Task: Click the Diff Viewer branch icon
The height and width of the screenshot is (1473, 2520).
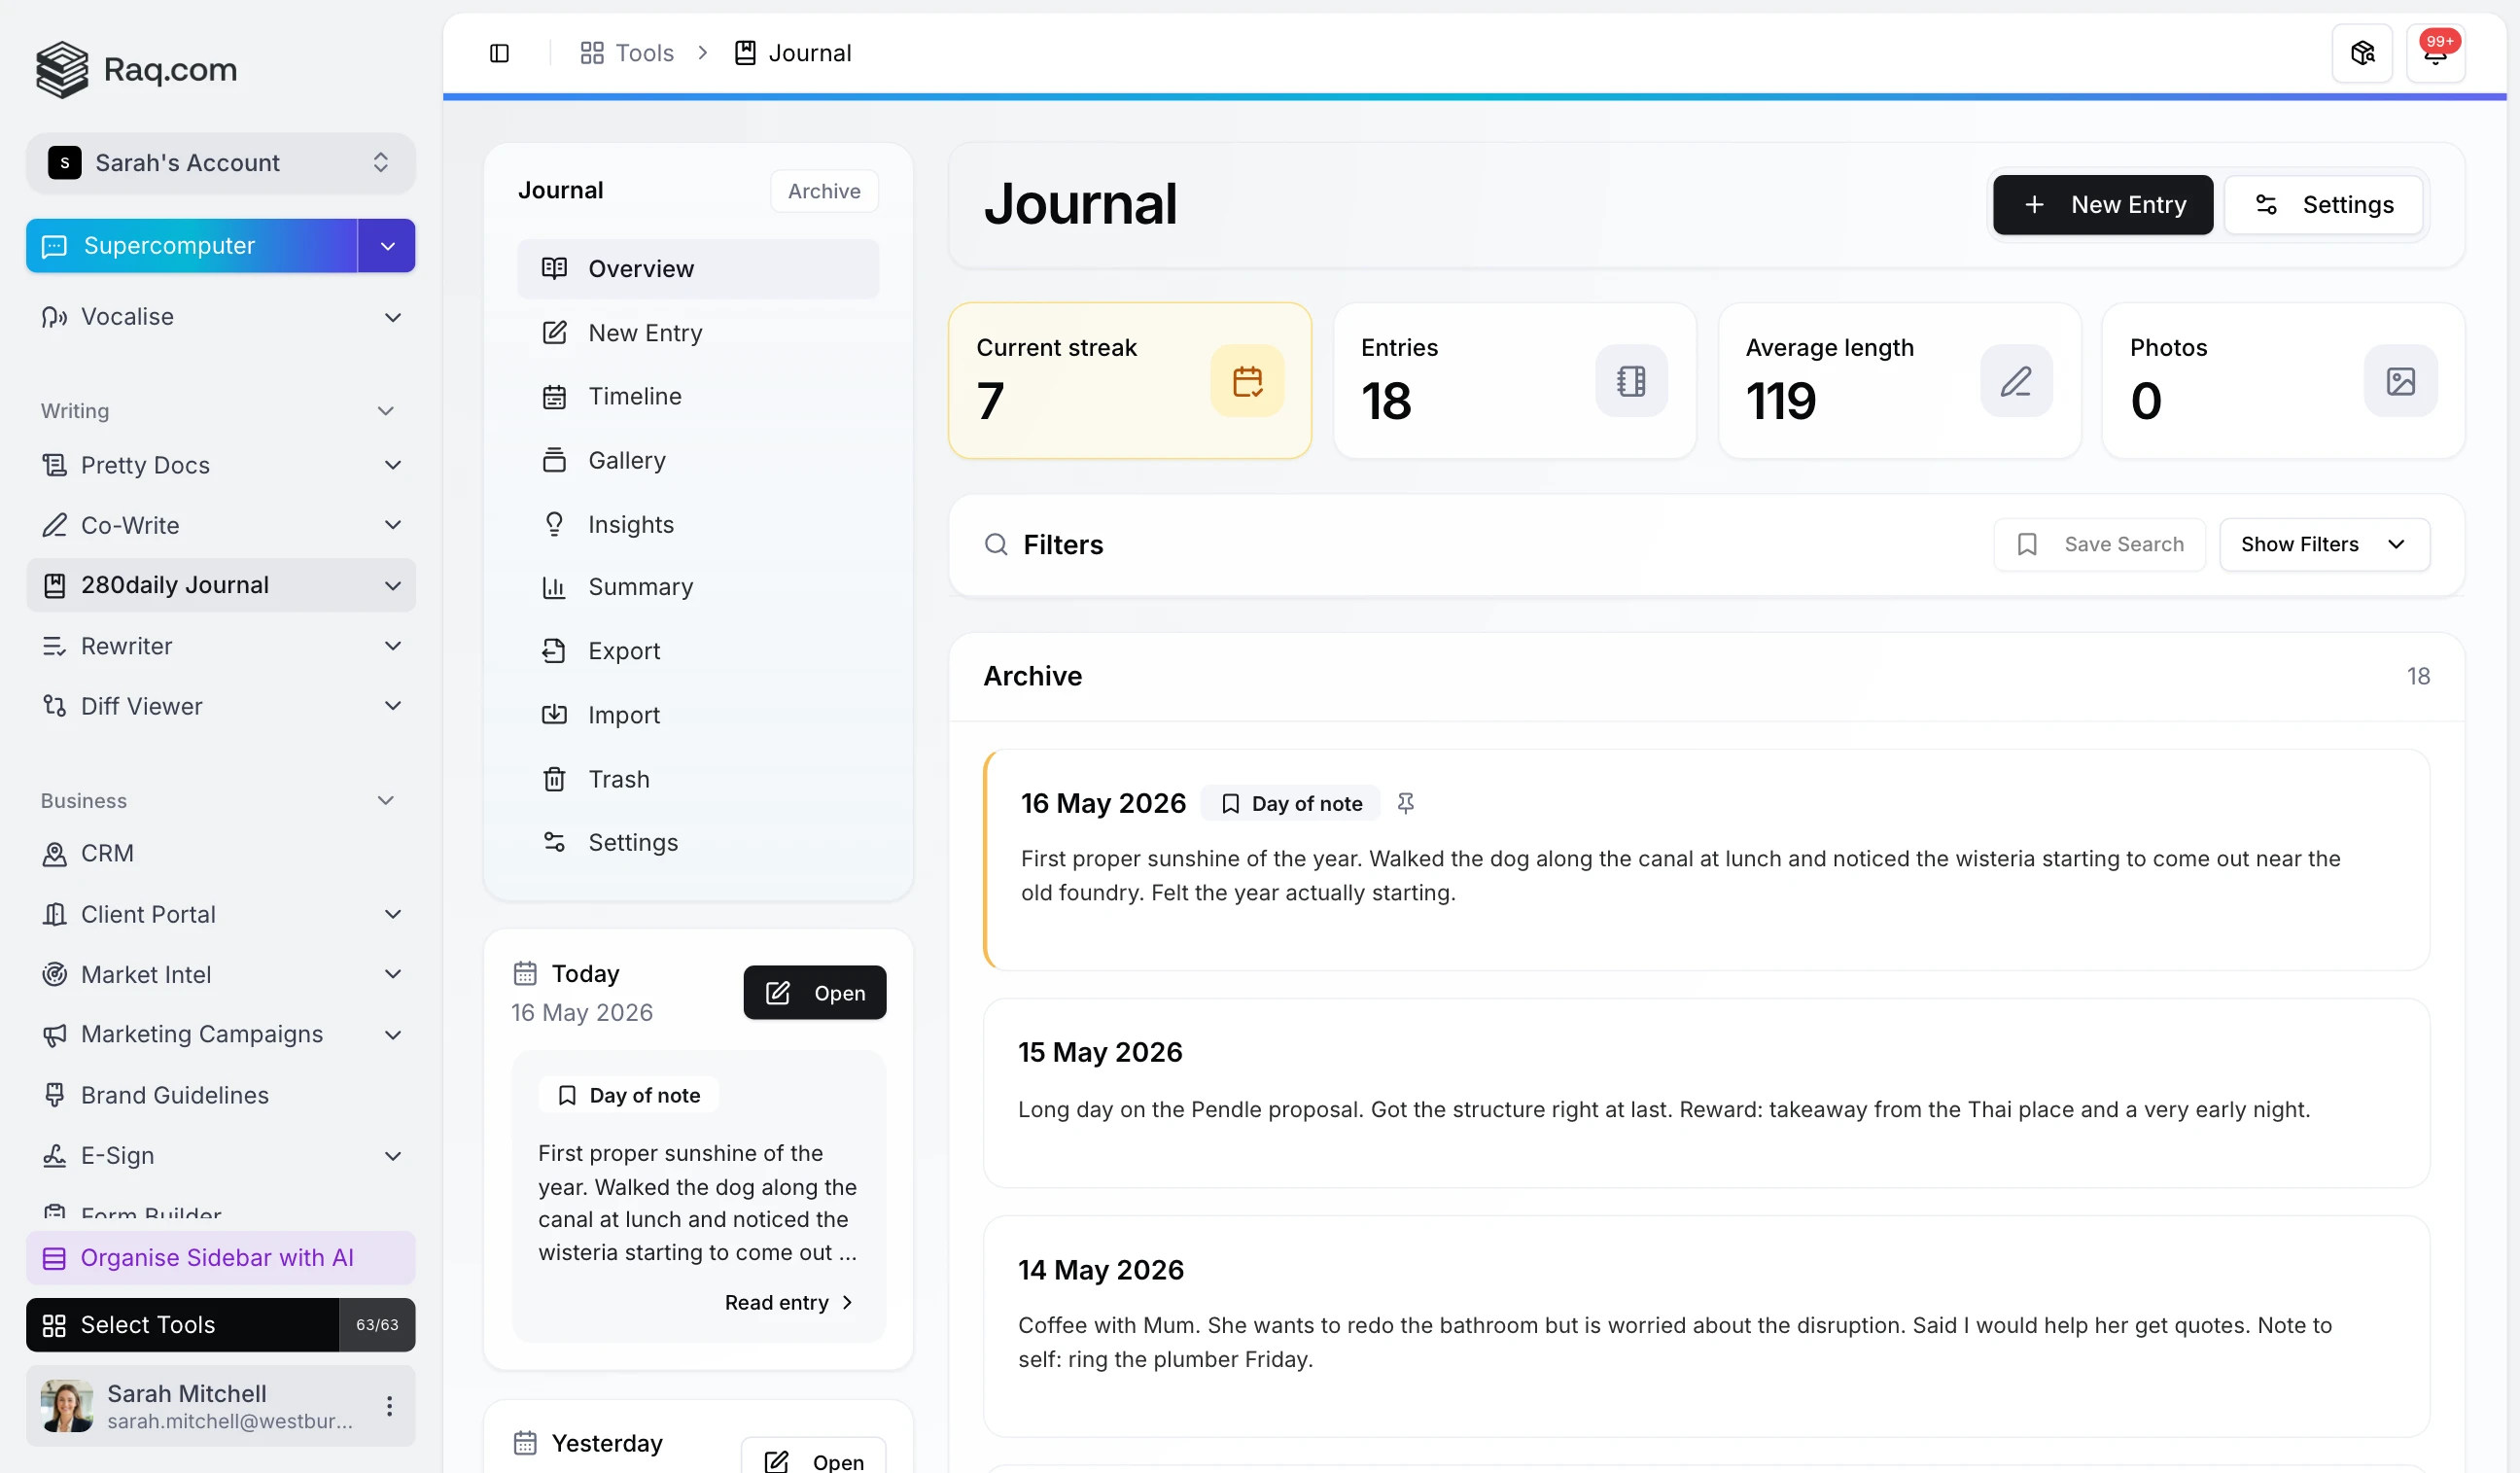Action: point(54,706)
